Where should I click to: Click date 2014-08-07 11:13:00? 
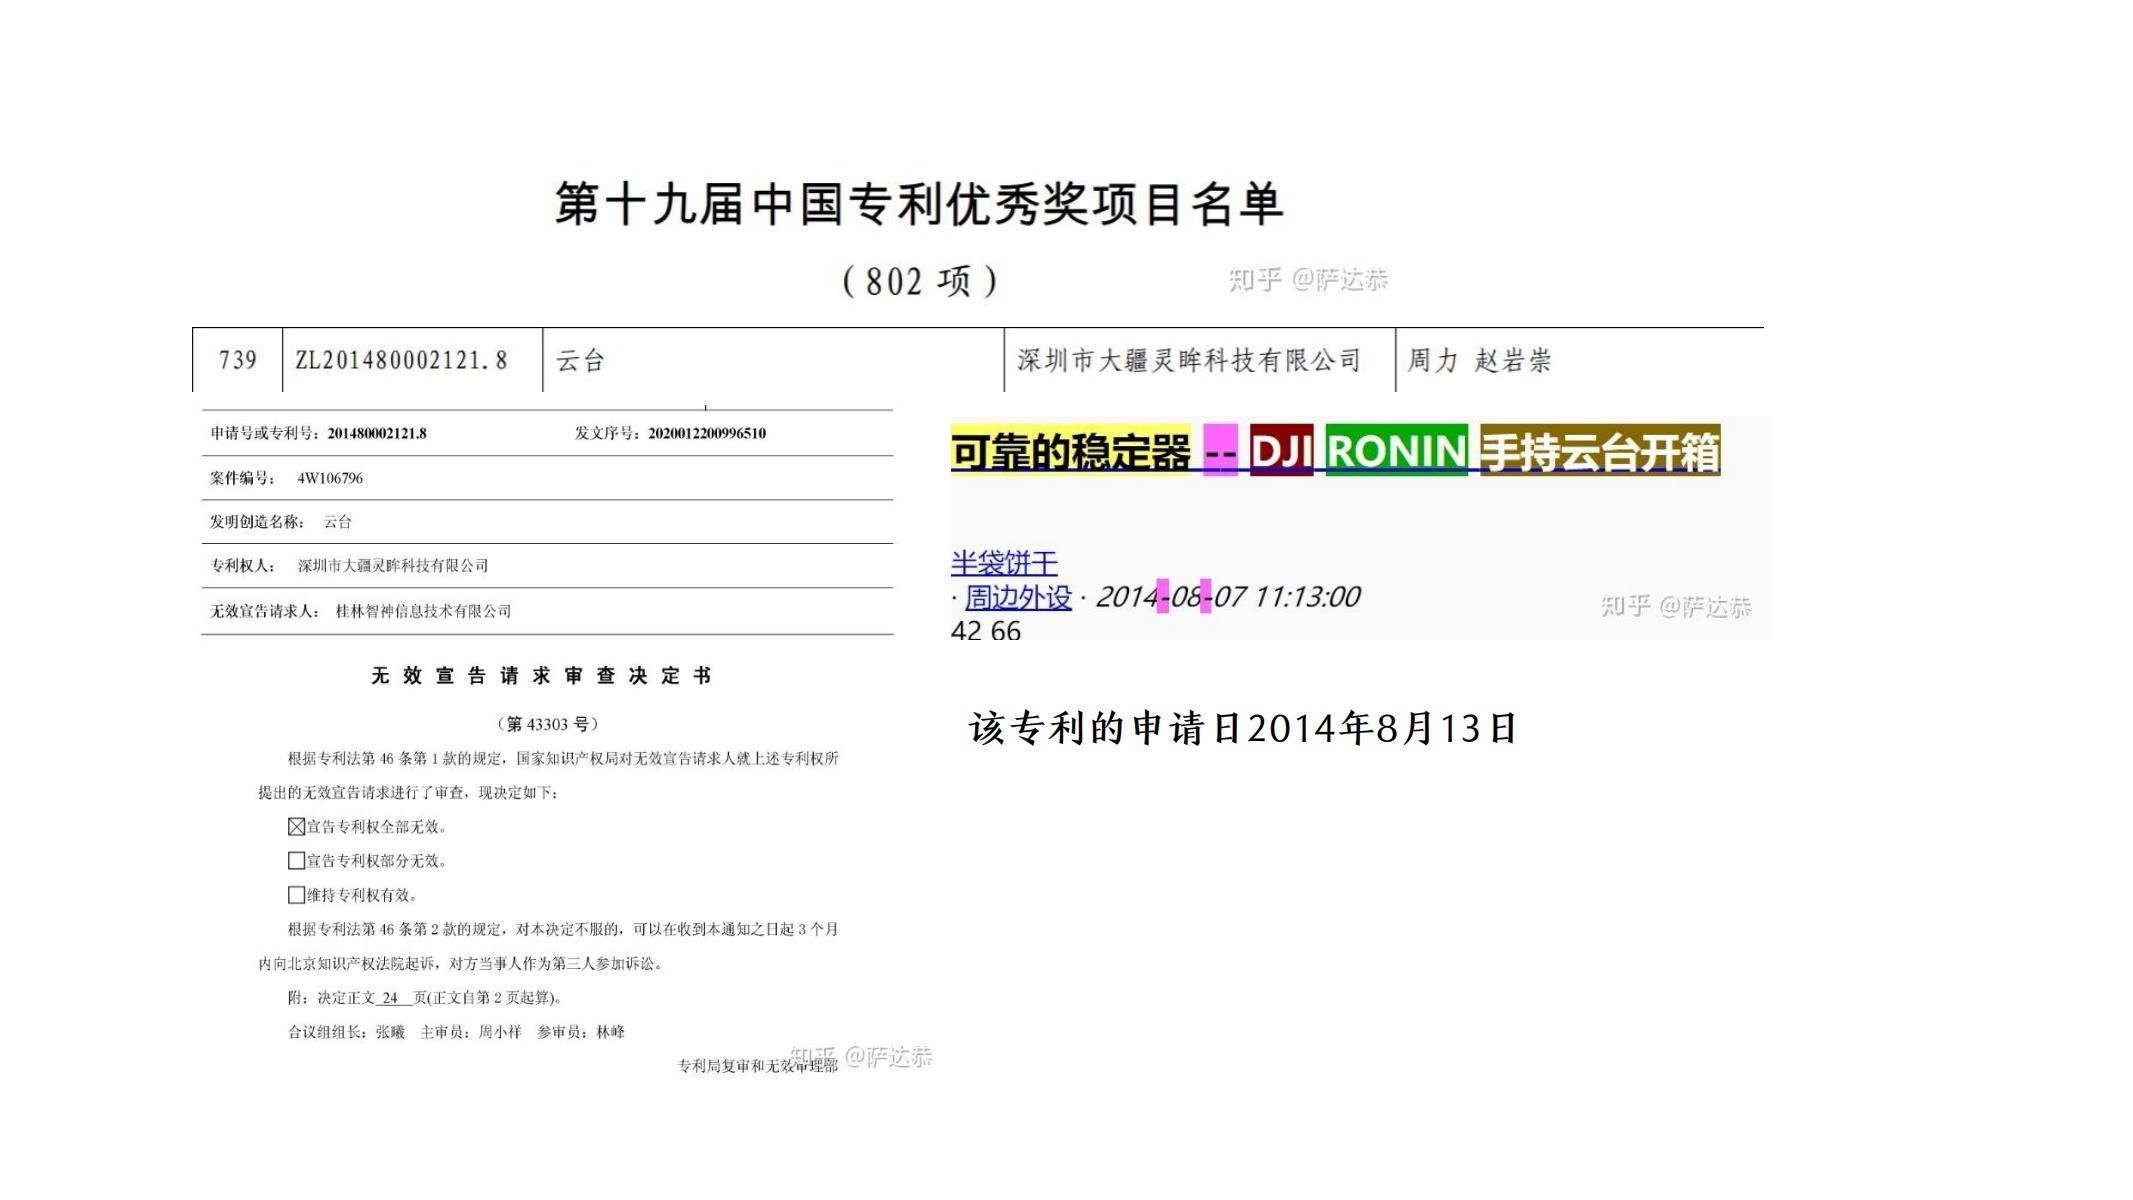click(x=1228, y=597)
